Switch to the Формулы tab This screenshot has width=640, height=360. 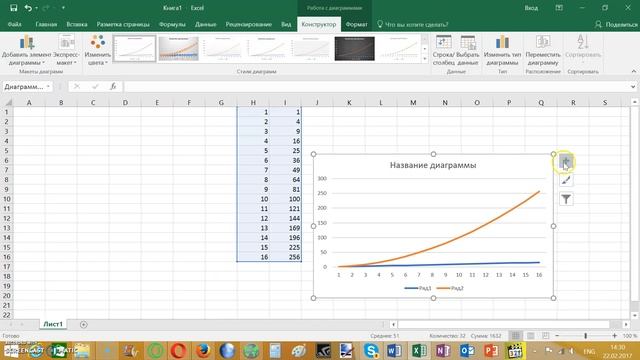point(172,24)
